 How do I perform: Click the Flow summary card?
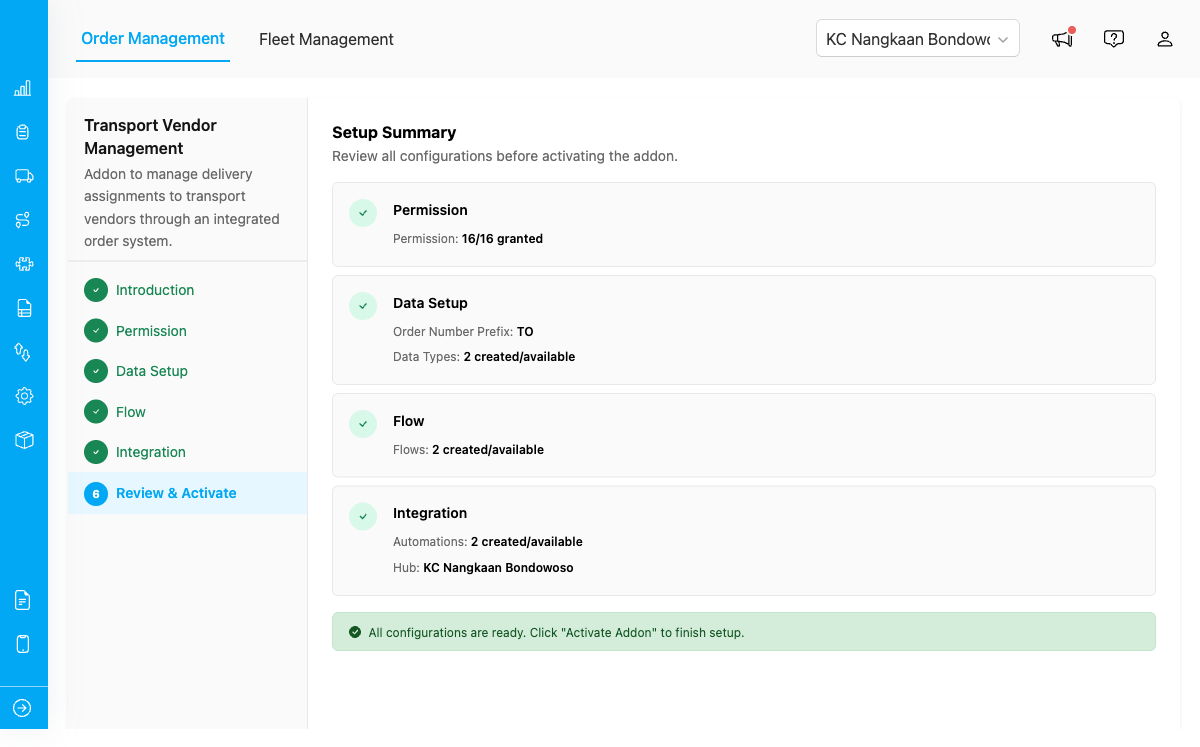pyautogui.click(x=743, y=435)
